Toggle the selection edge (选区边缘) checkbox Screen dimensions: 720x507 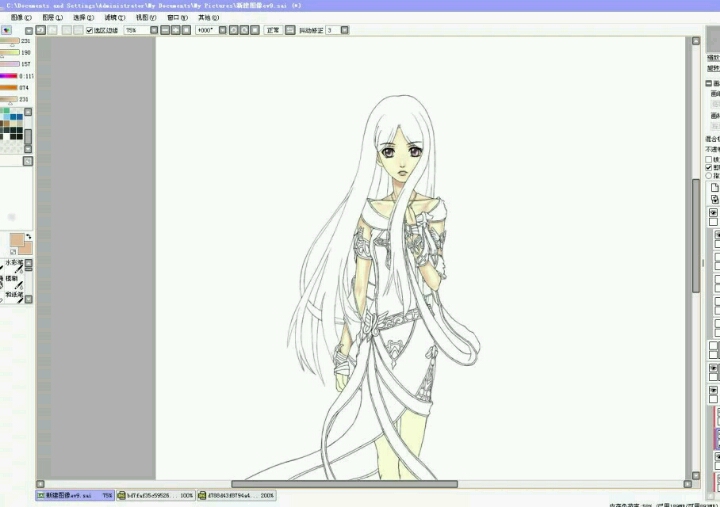coord(89,30)
